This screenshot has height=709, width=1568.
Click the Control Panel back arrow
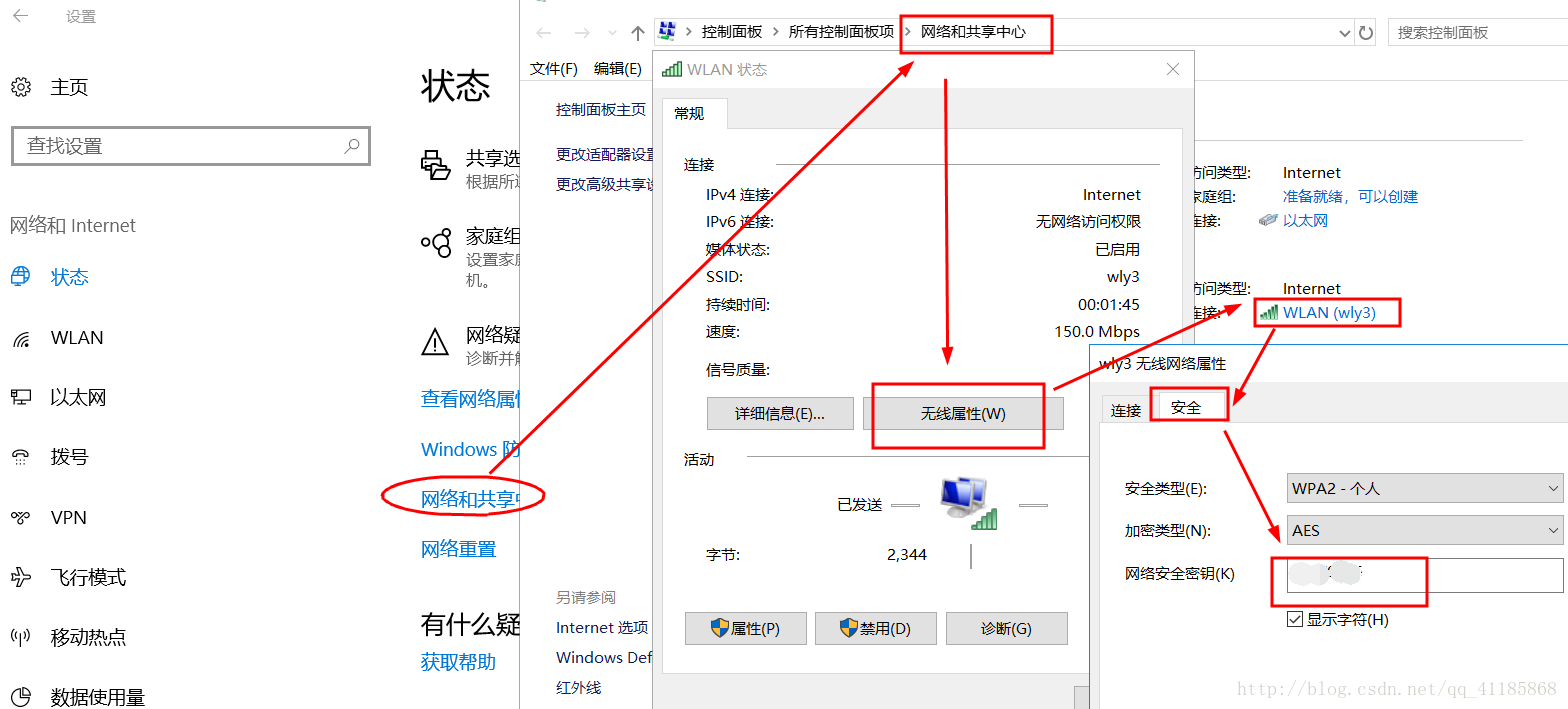(x=544, y=32)
